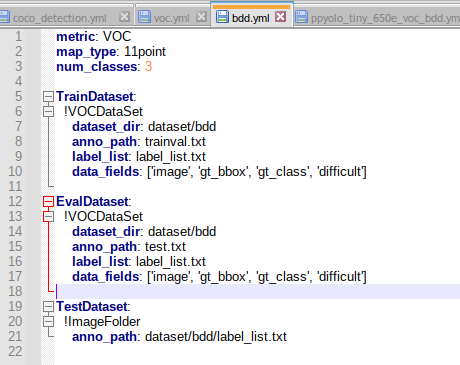The image size is (460, 365).
Task: Open the ppyolo_tiny_650e_voc_bdd.yml tab
Action: pyautogui.click(x=377, y=17)
